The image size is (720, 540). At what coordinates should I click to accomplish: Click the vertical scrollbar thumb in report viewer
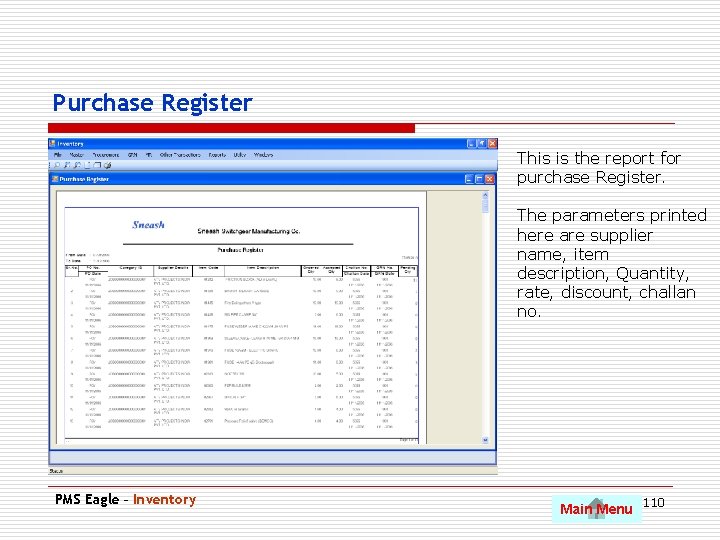click(x=485, y=206)
